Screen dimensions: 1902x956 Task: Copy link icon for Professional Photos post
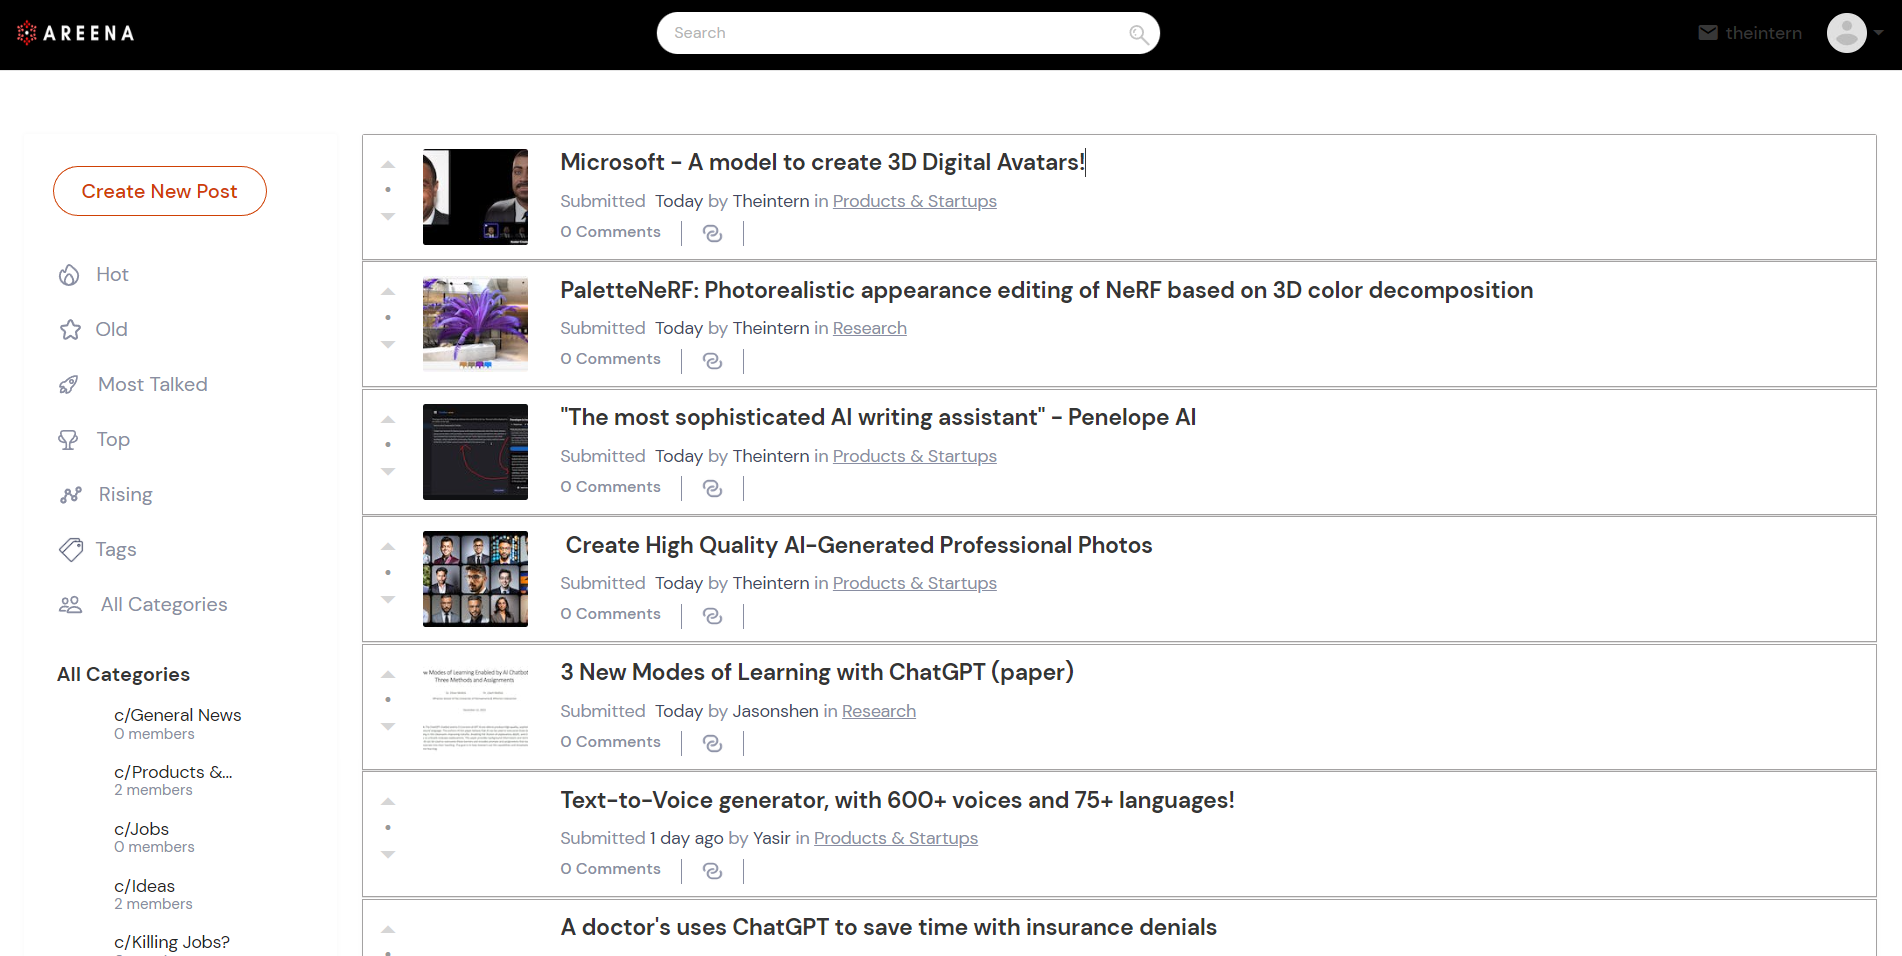point(712,616)
